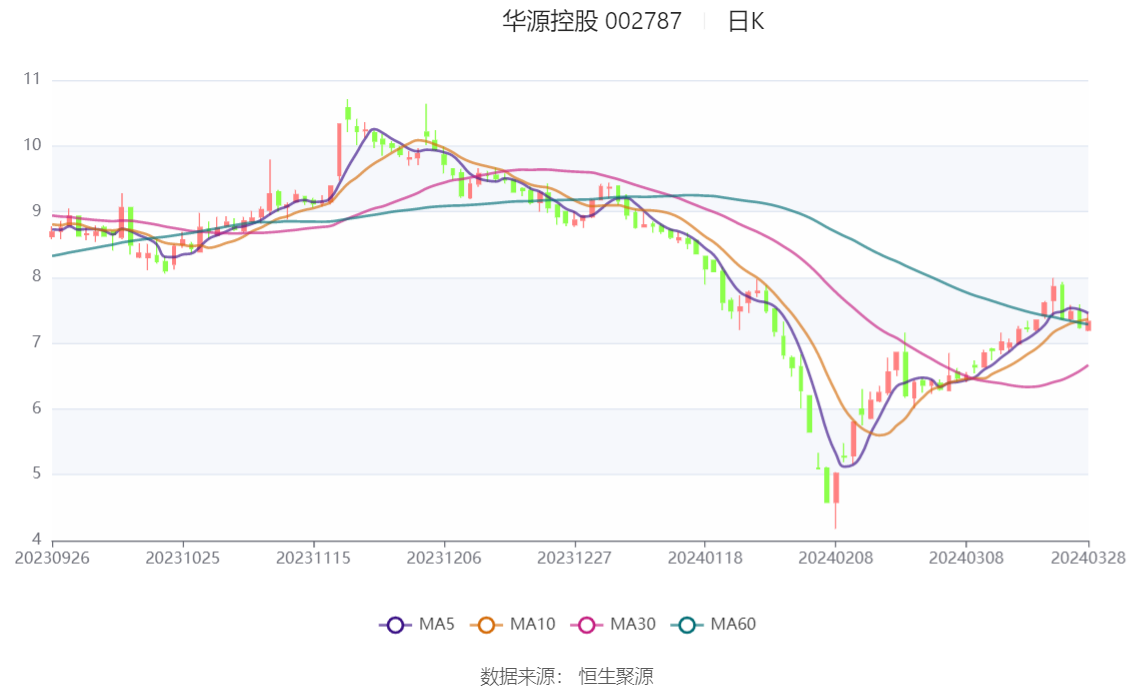1134x689 pixels.
Task: Click the 11 price axis label
Action: [x=32, y=79]
